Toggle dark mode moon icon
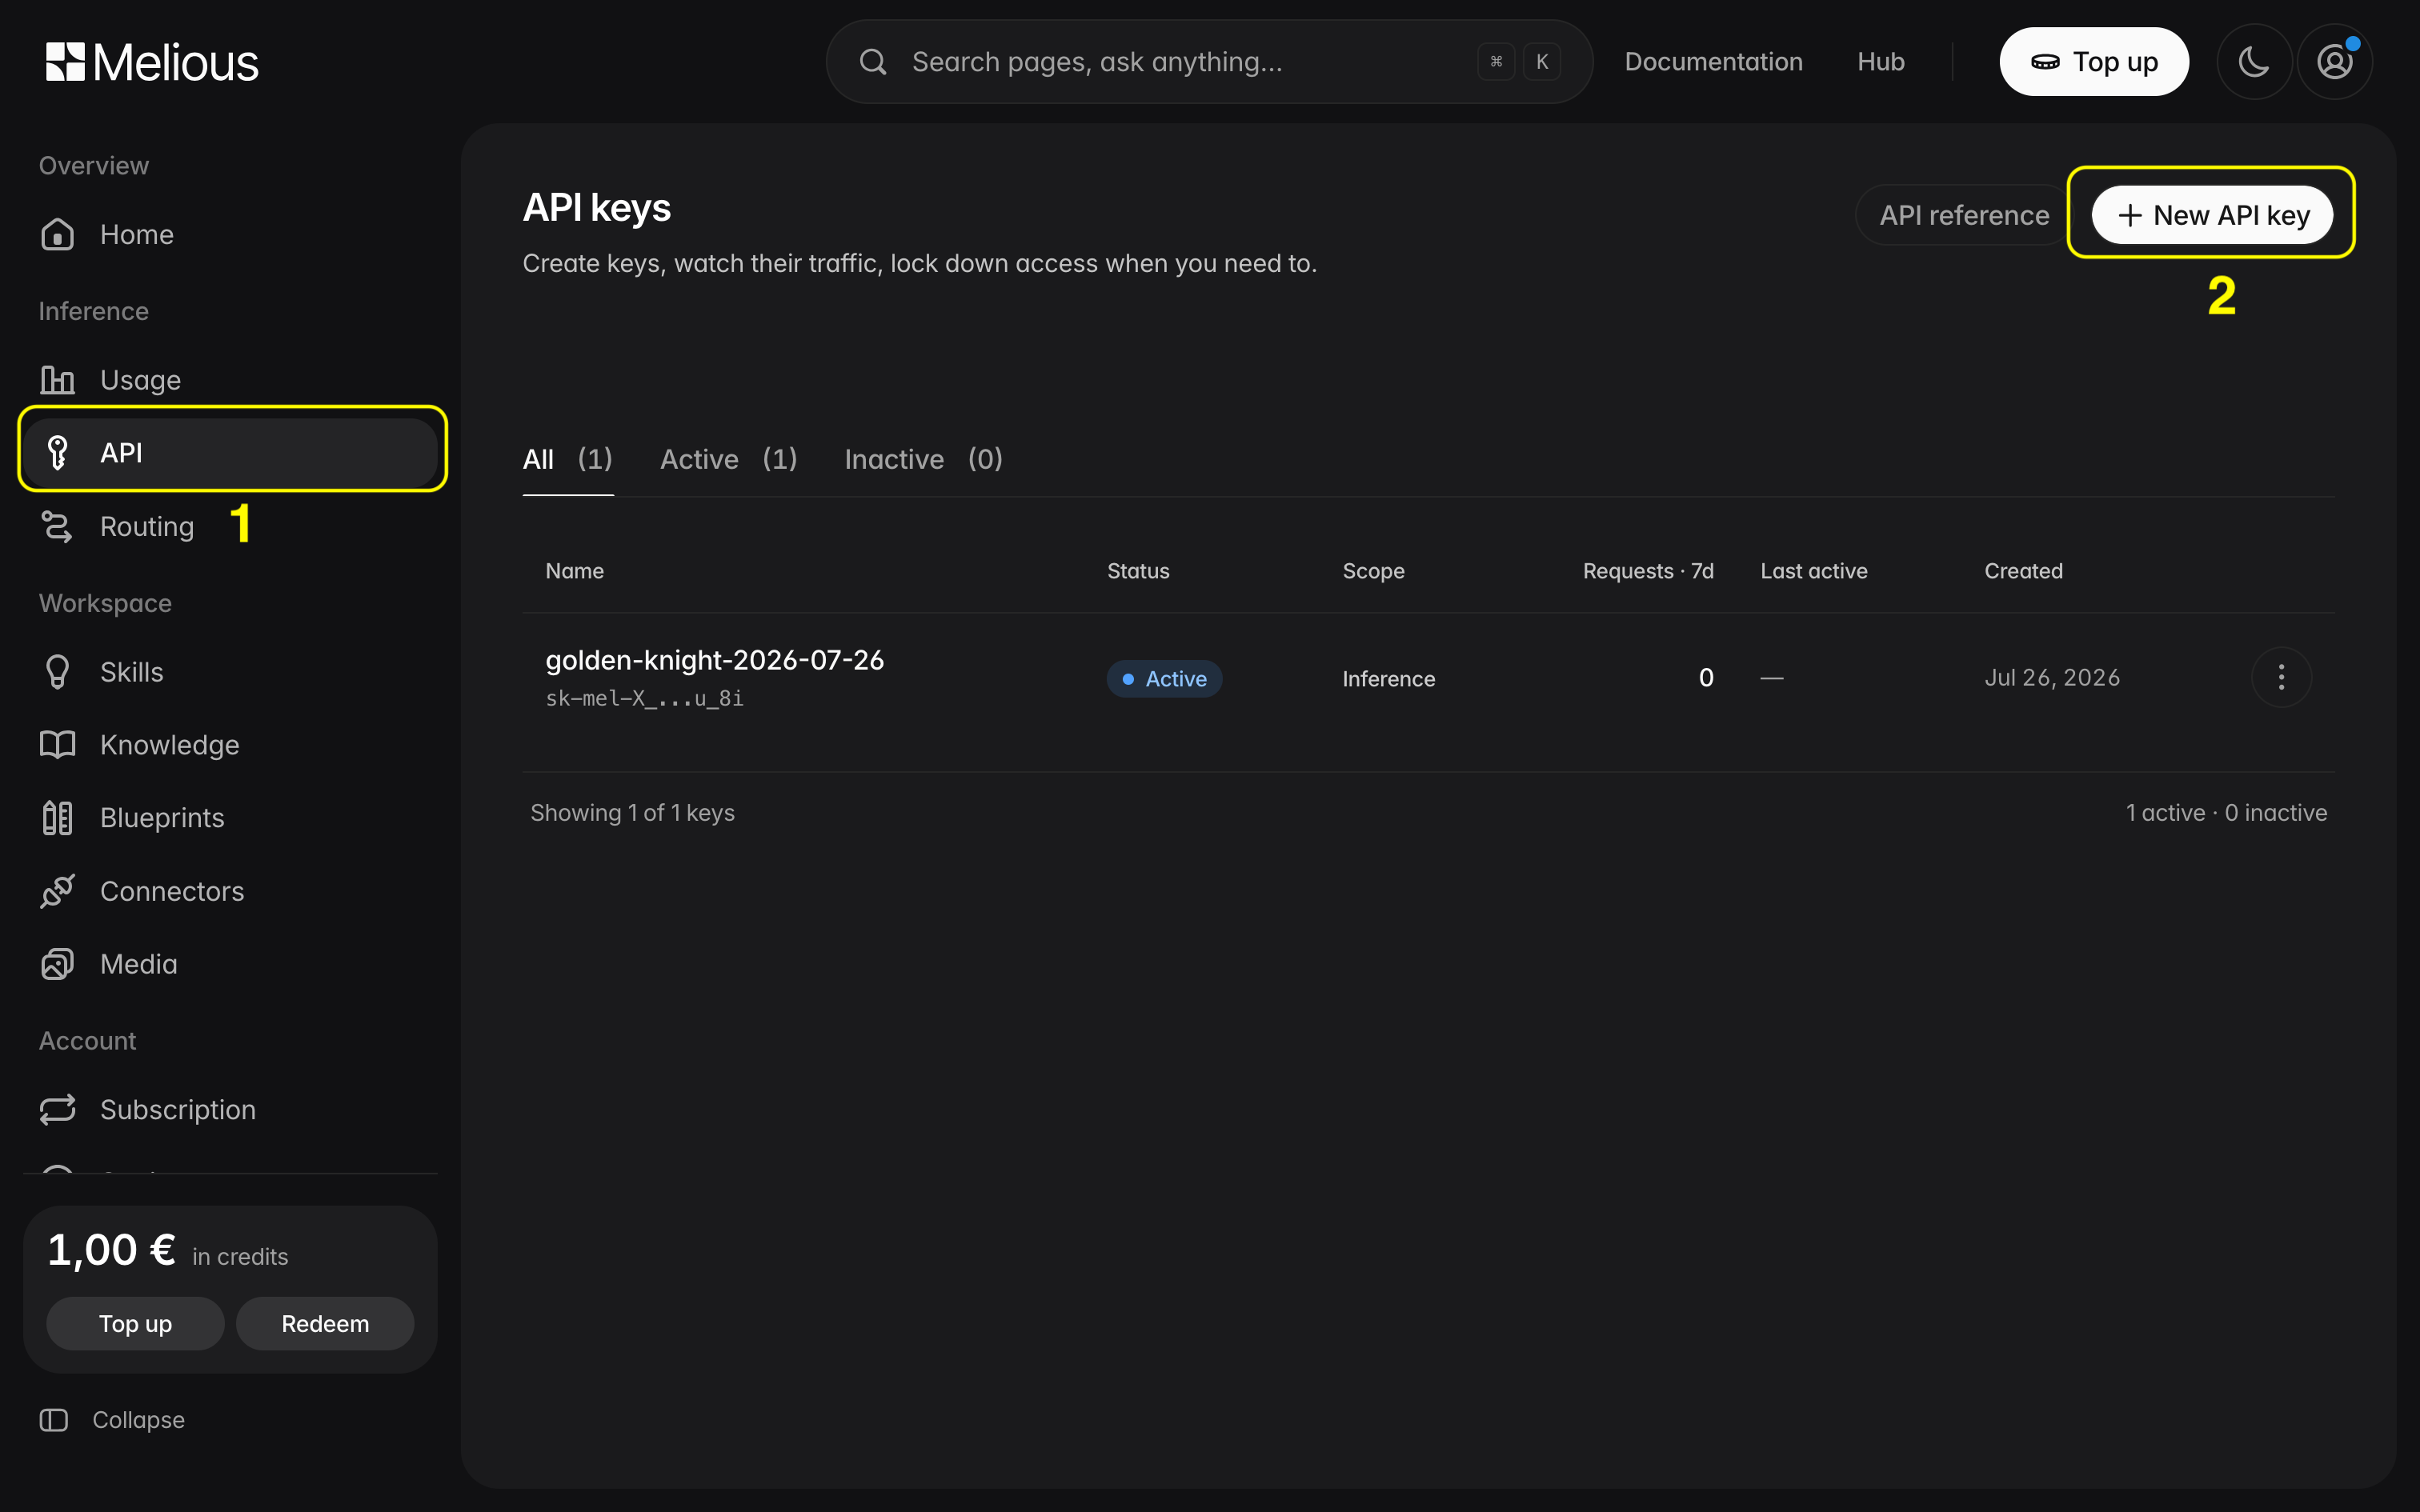Screen dimensions: 2420x1512 pos(2254,62)
